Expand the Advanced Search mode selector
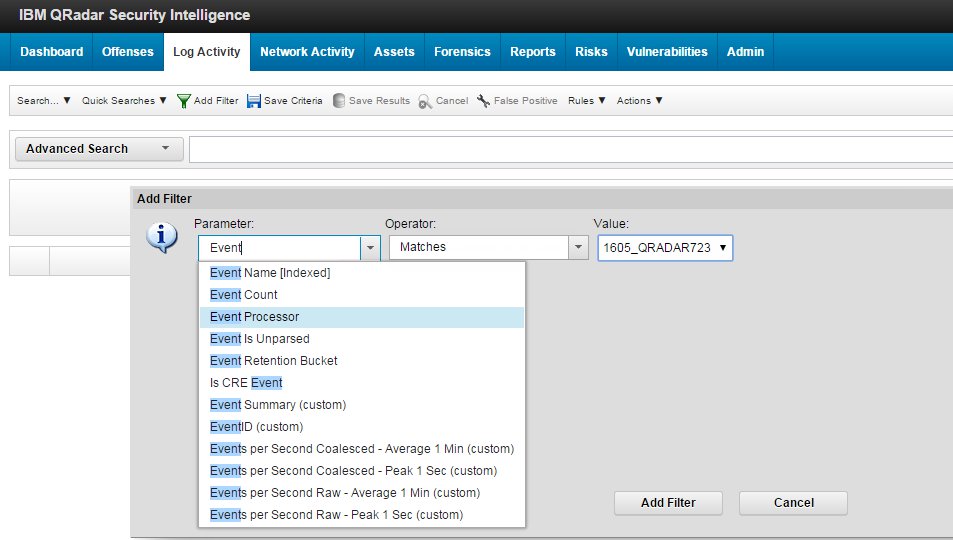 click(99, 149)
